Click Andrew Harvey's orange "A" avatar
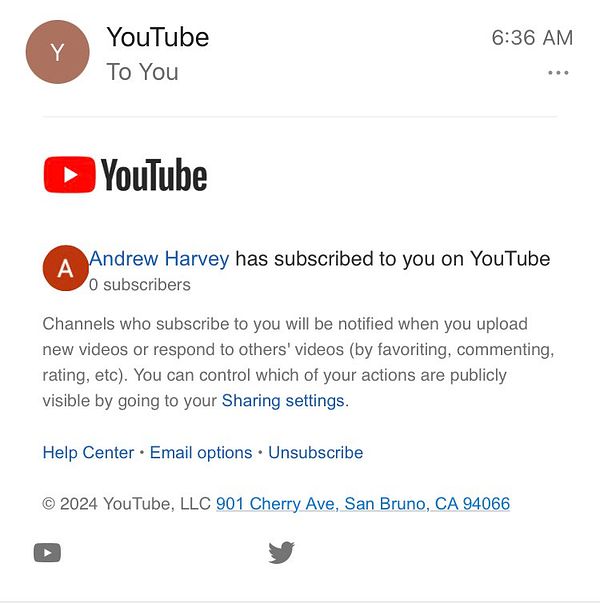The image size is (600, 603). tap(65, 268)
